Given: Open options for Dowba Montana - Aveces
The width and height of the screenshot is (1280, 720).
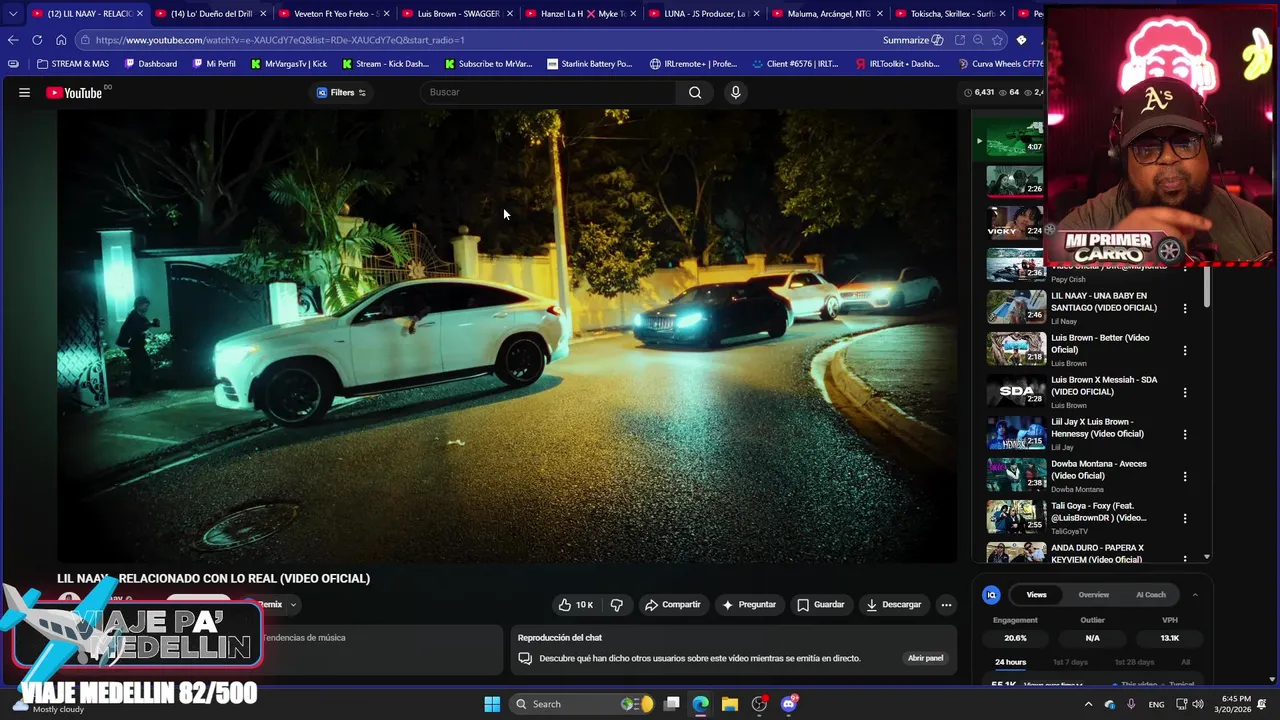Looking at the screenshot, I should click(x=1185, y=476).
